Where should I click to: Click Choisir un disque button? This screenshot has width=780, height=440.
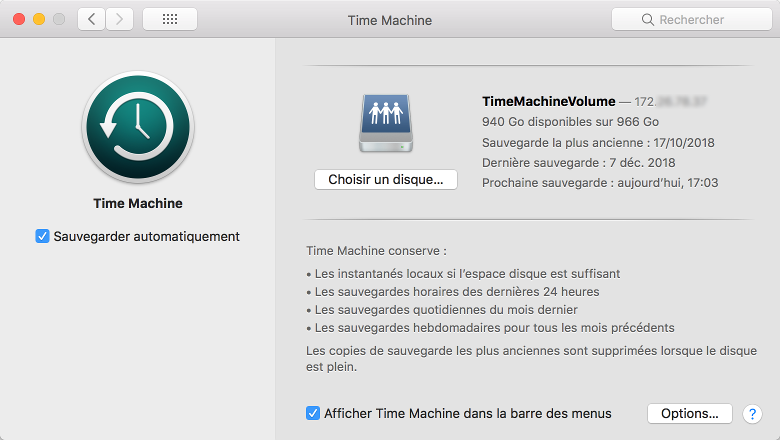[385, 179]
